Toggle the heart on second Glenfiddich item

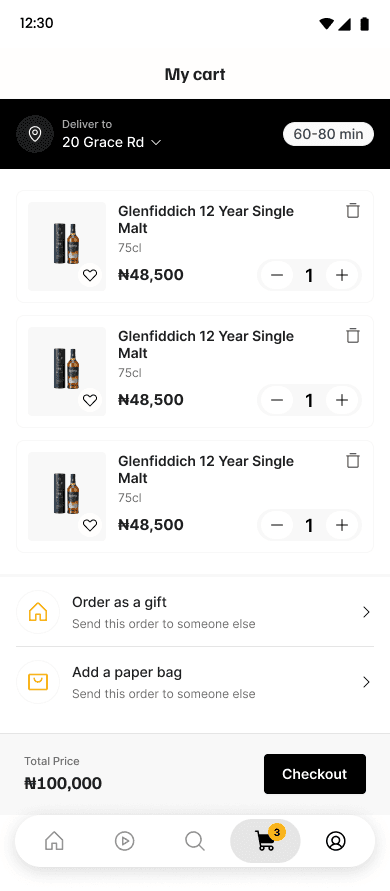tap(90, 401)
